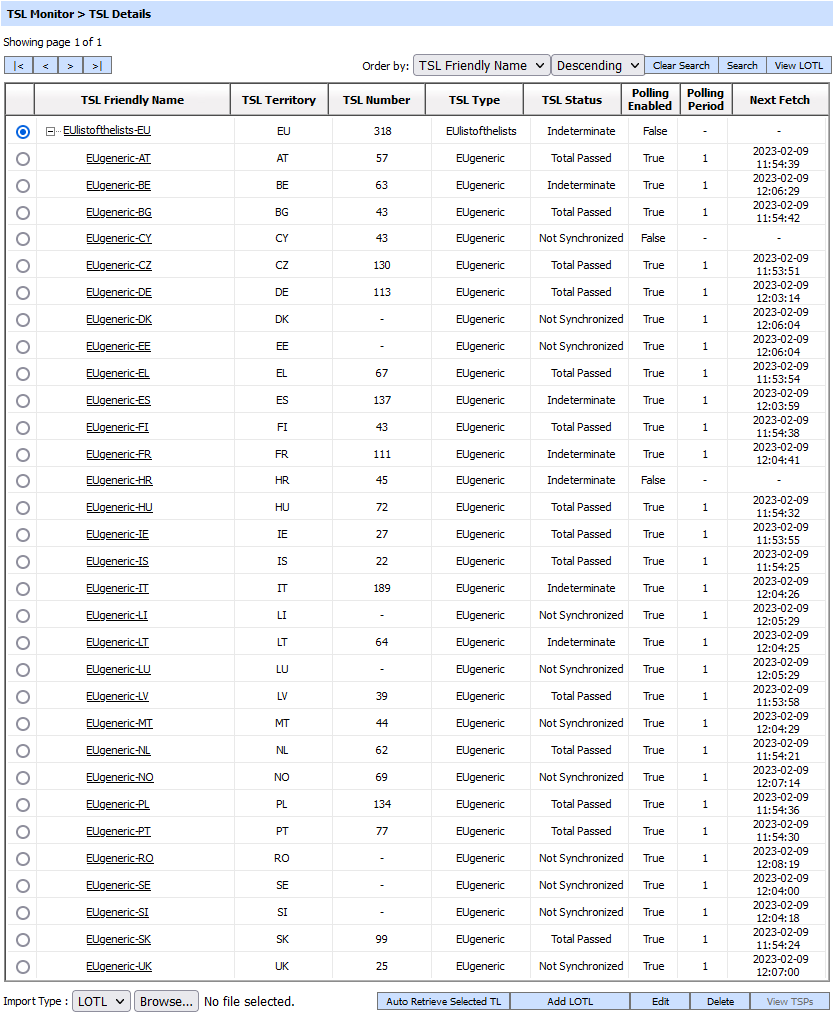Click the TSL Status column header

pos(572,100)
